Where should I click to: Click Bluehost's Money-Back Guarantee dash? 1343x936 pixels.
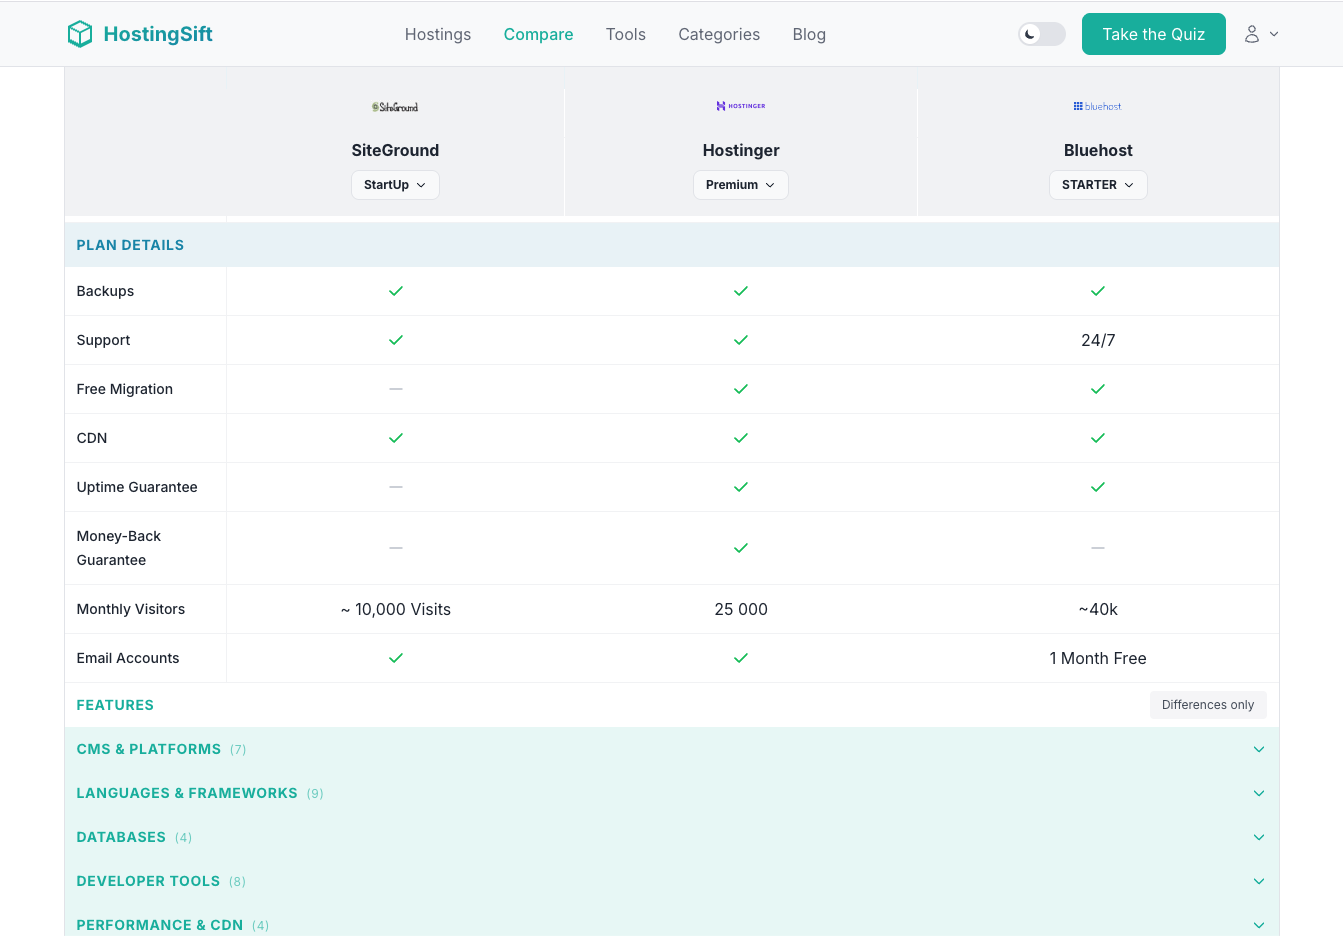coord(1098,548)
